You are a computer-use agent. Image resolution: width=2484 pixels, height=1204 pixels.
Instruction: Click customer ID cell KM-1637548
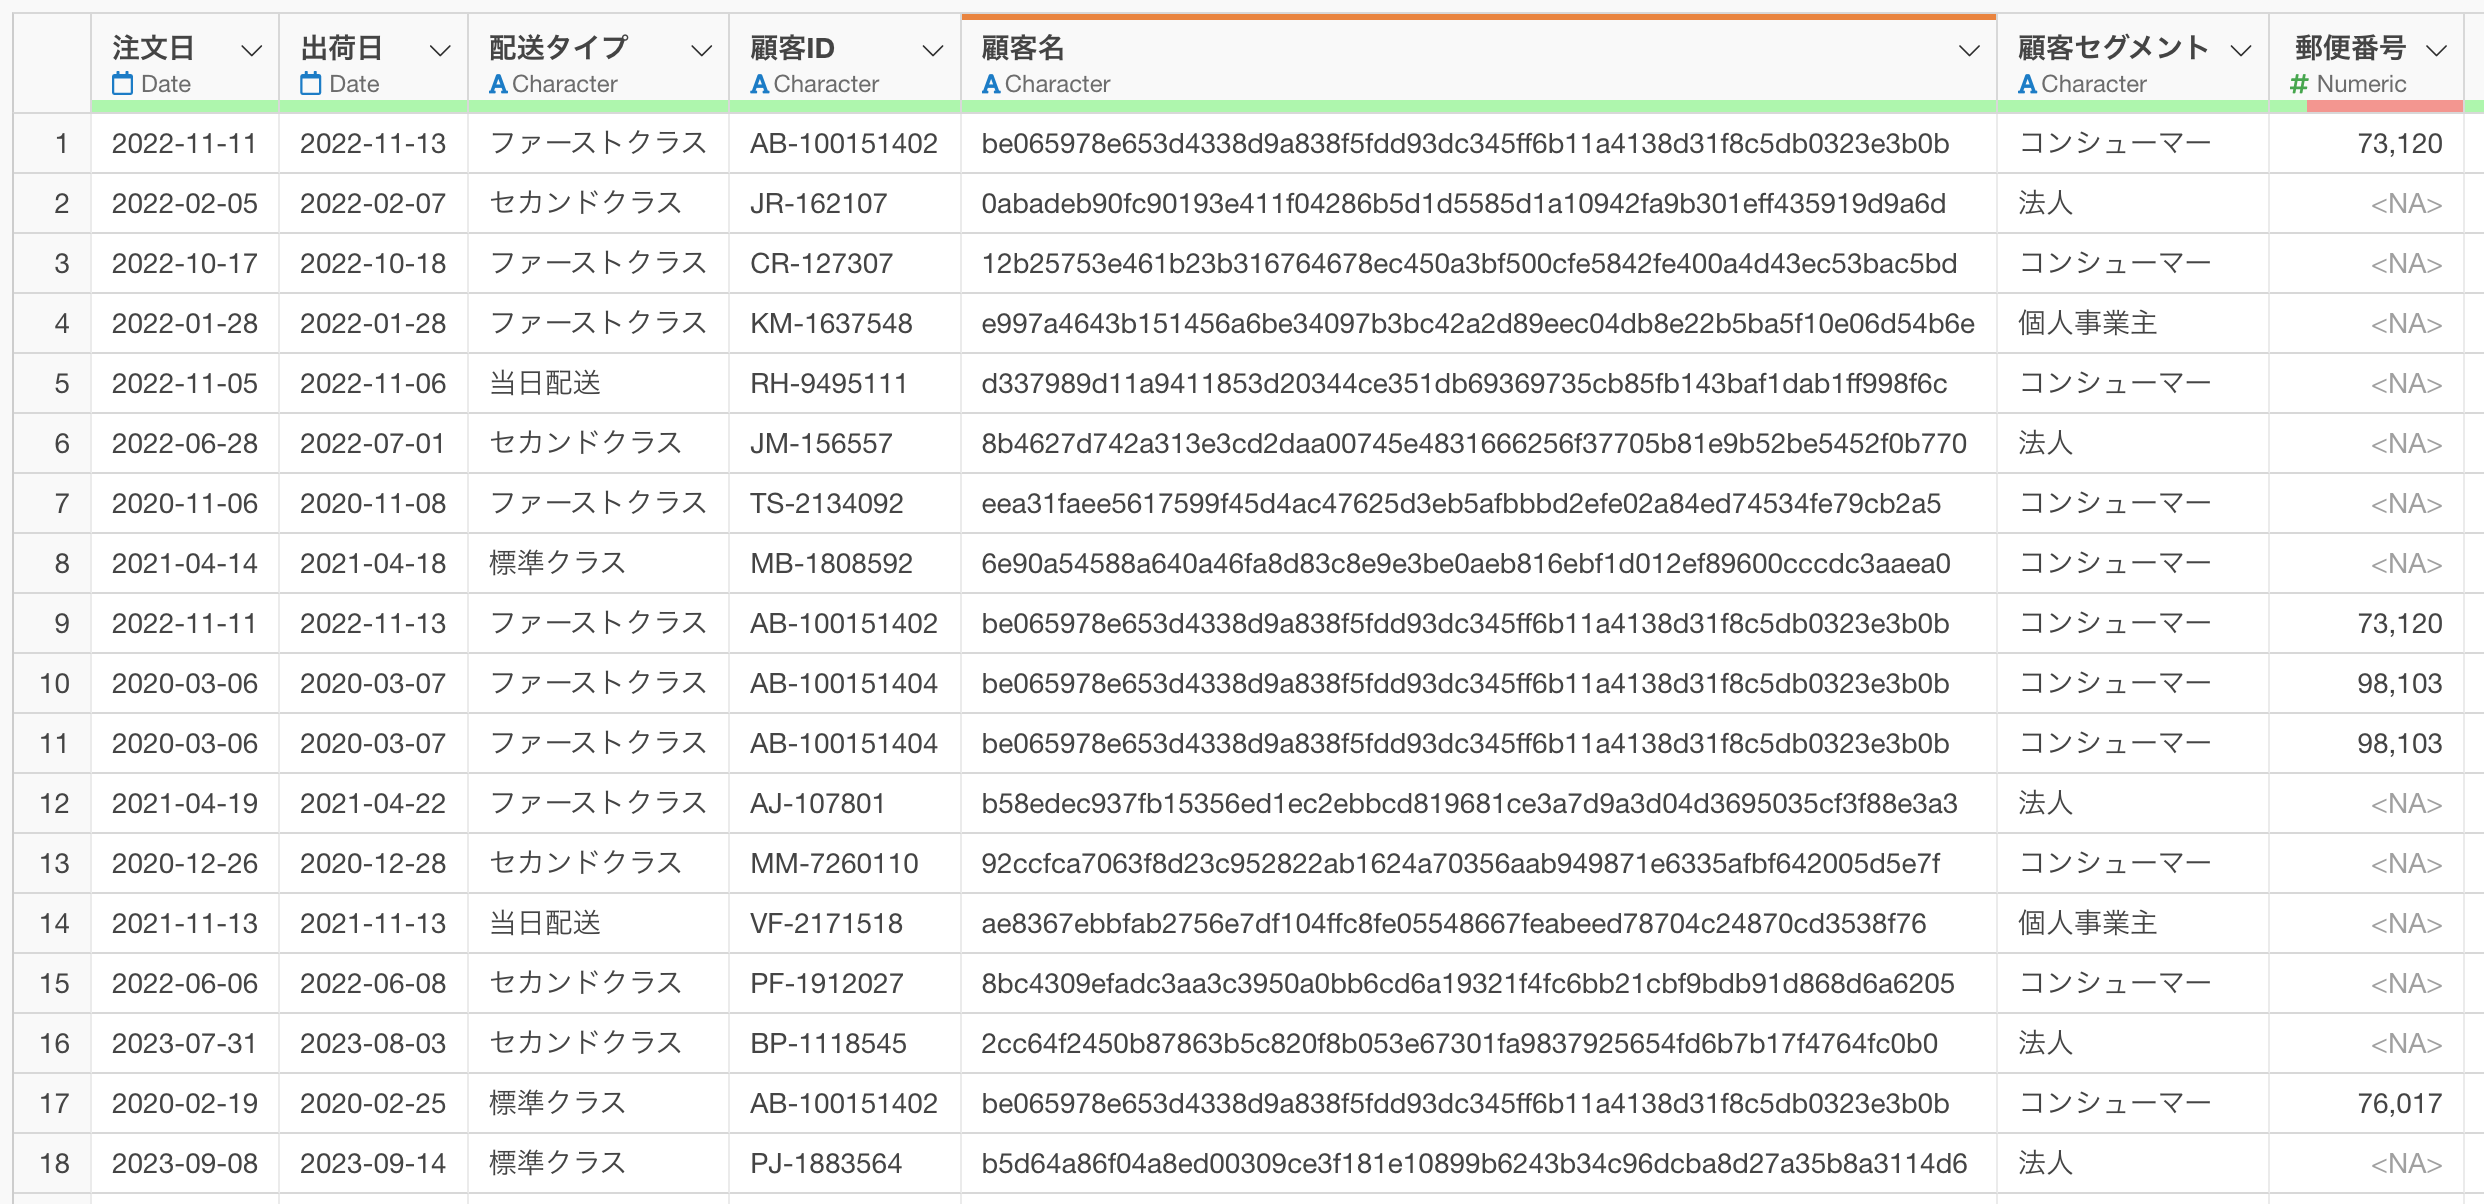[831, 324]
